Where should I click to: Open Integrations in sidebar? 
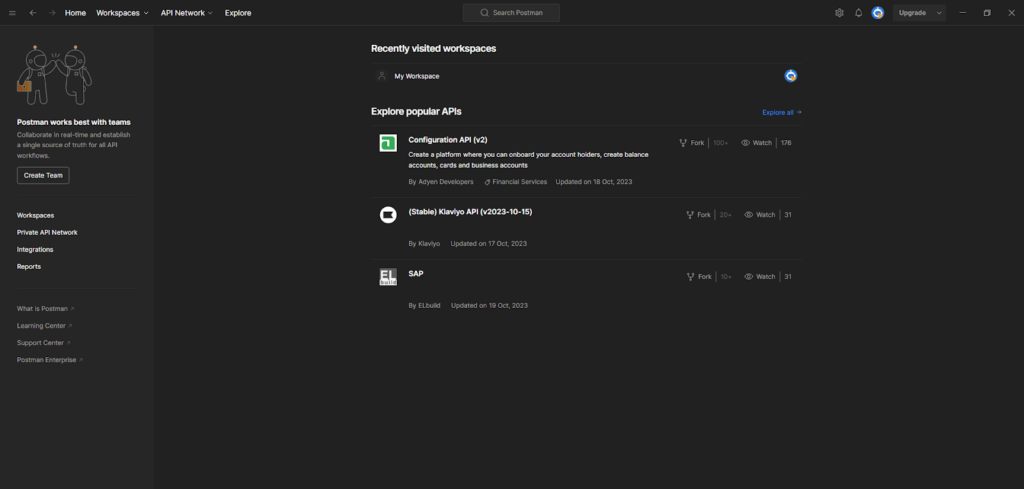tap(35, 249)
